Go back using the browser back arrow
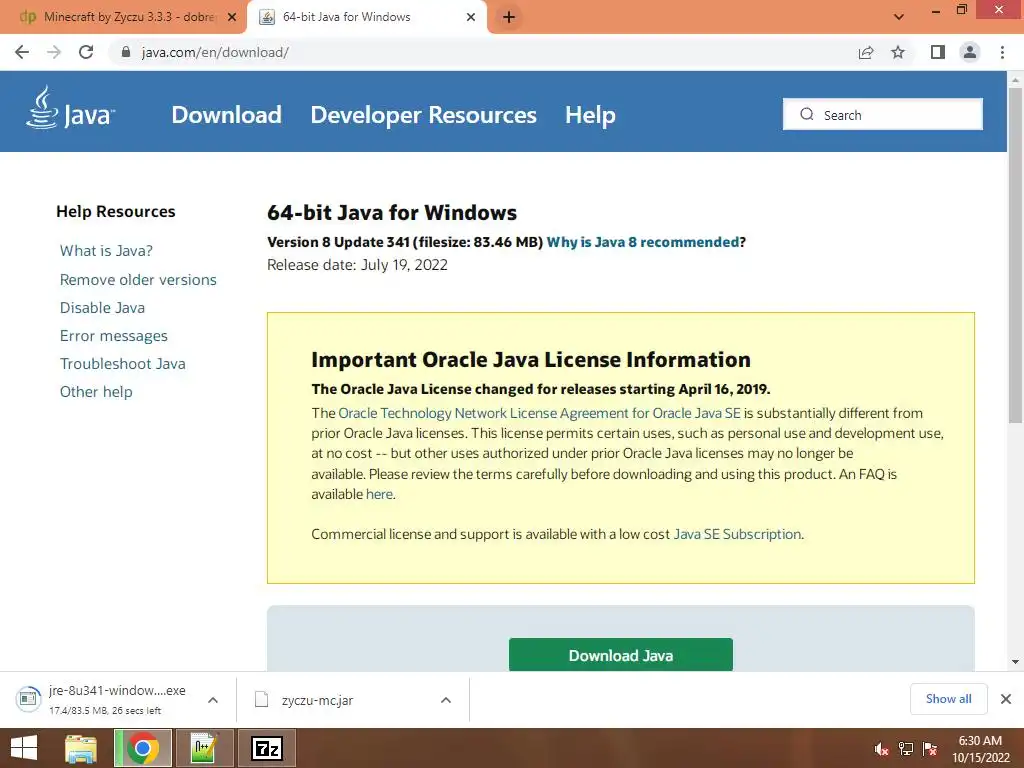 22,52
